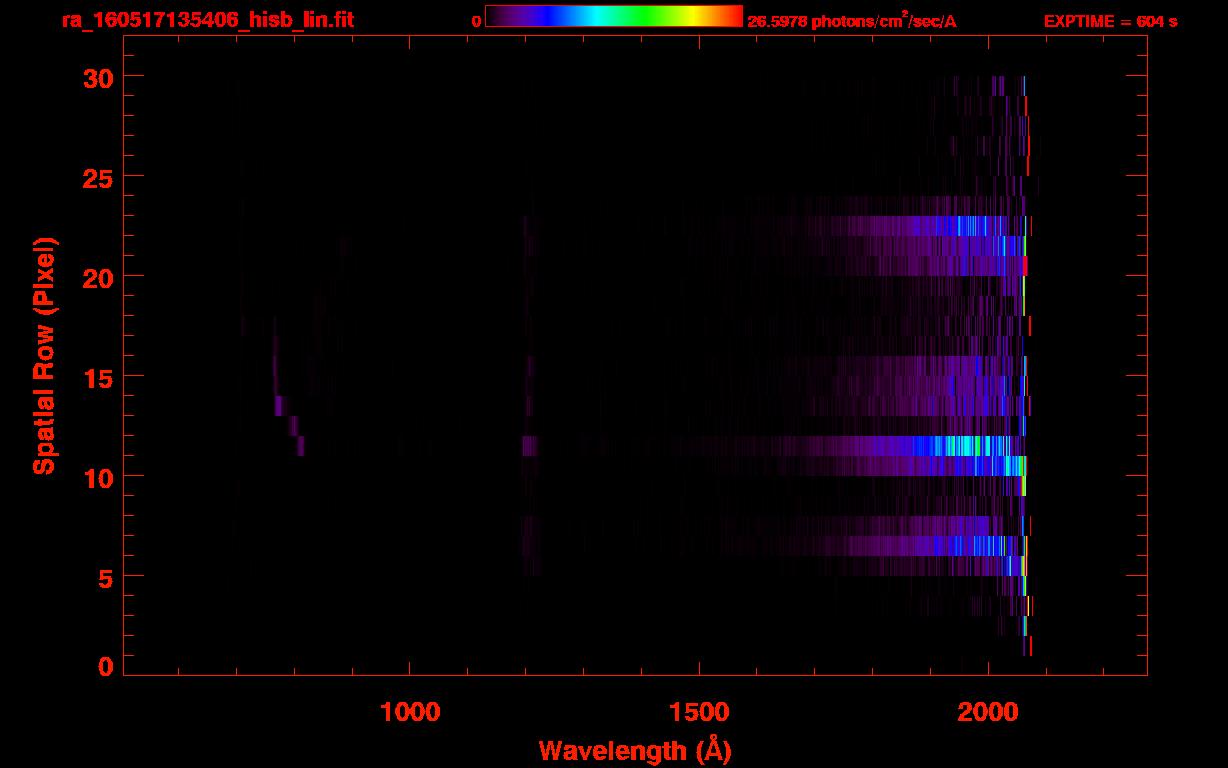Click the y-axis tick label 10
The image size is (1228, 768).
(97, 477)
